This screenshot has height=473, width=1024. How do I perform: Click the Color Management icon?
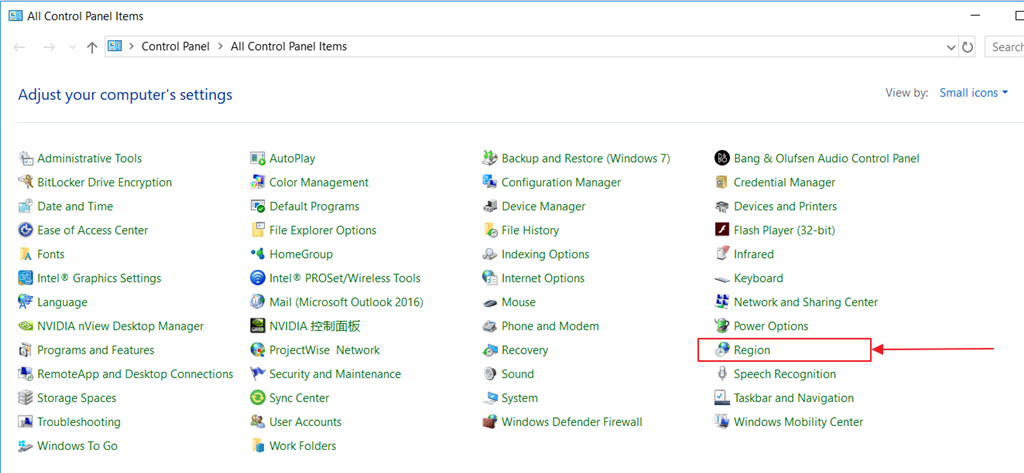pos(258,182)
